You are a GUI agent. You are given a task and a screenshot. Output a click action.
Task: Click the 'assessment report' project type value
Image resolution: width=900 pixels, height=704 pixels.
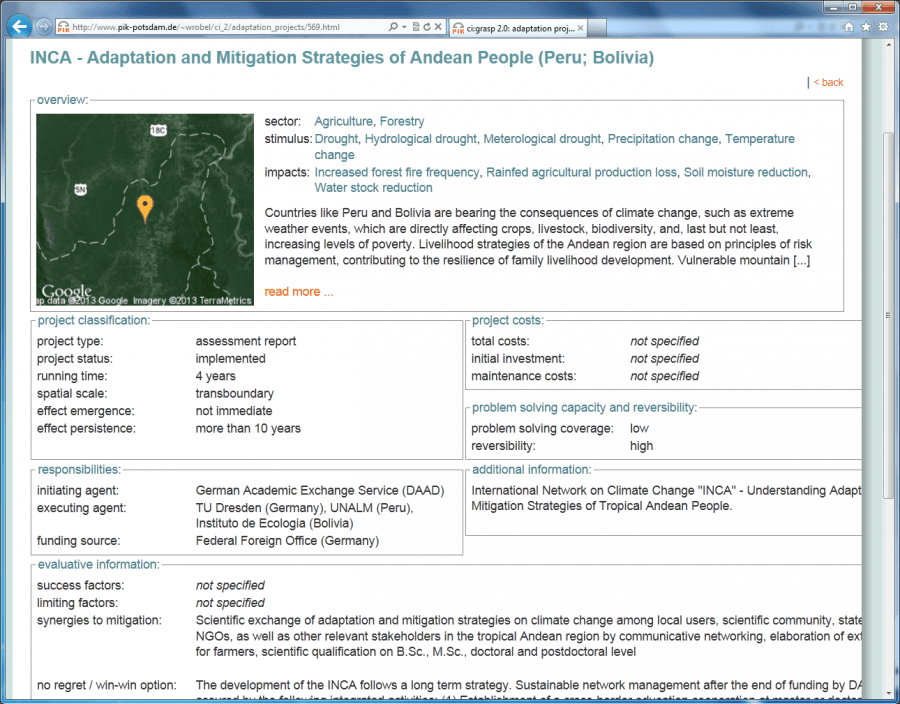(246, 341)
